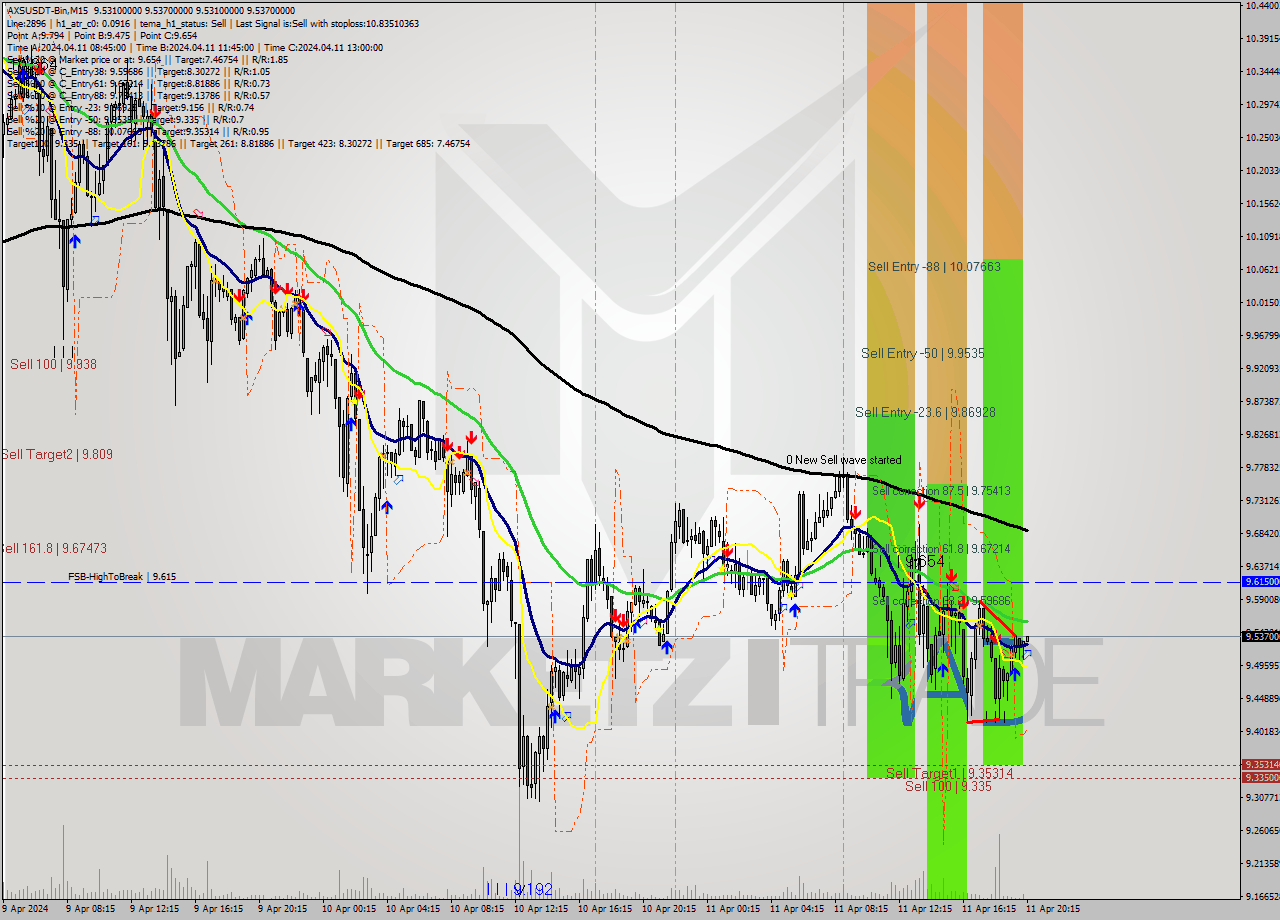
Task: Click the 'Sell Target1 | 9.35314' label
Action: [x=949, y=773]
